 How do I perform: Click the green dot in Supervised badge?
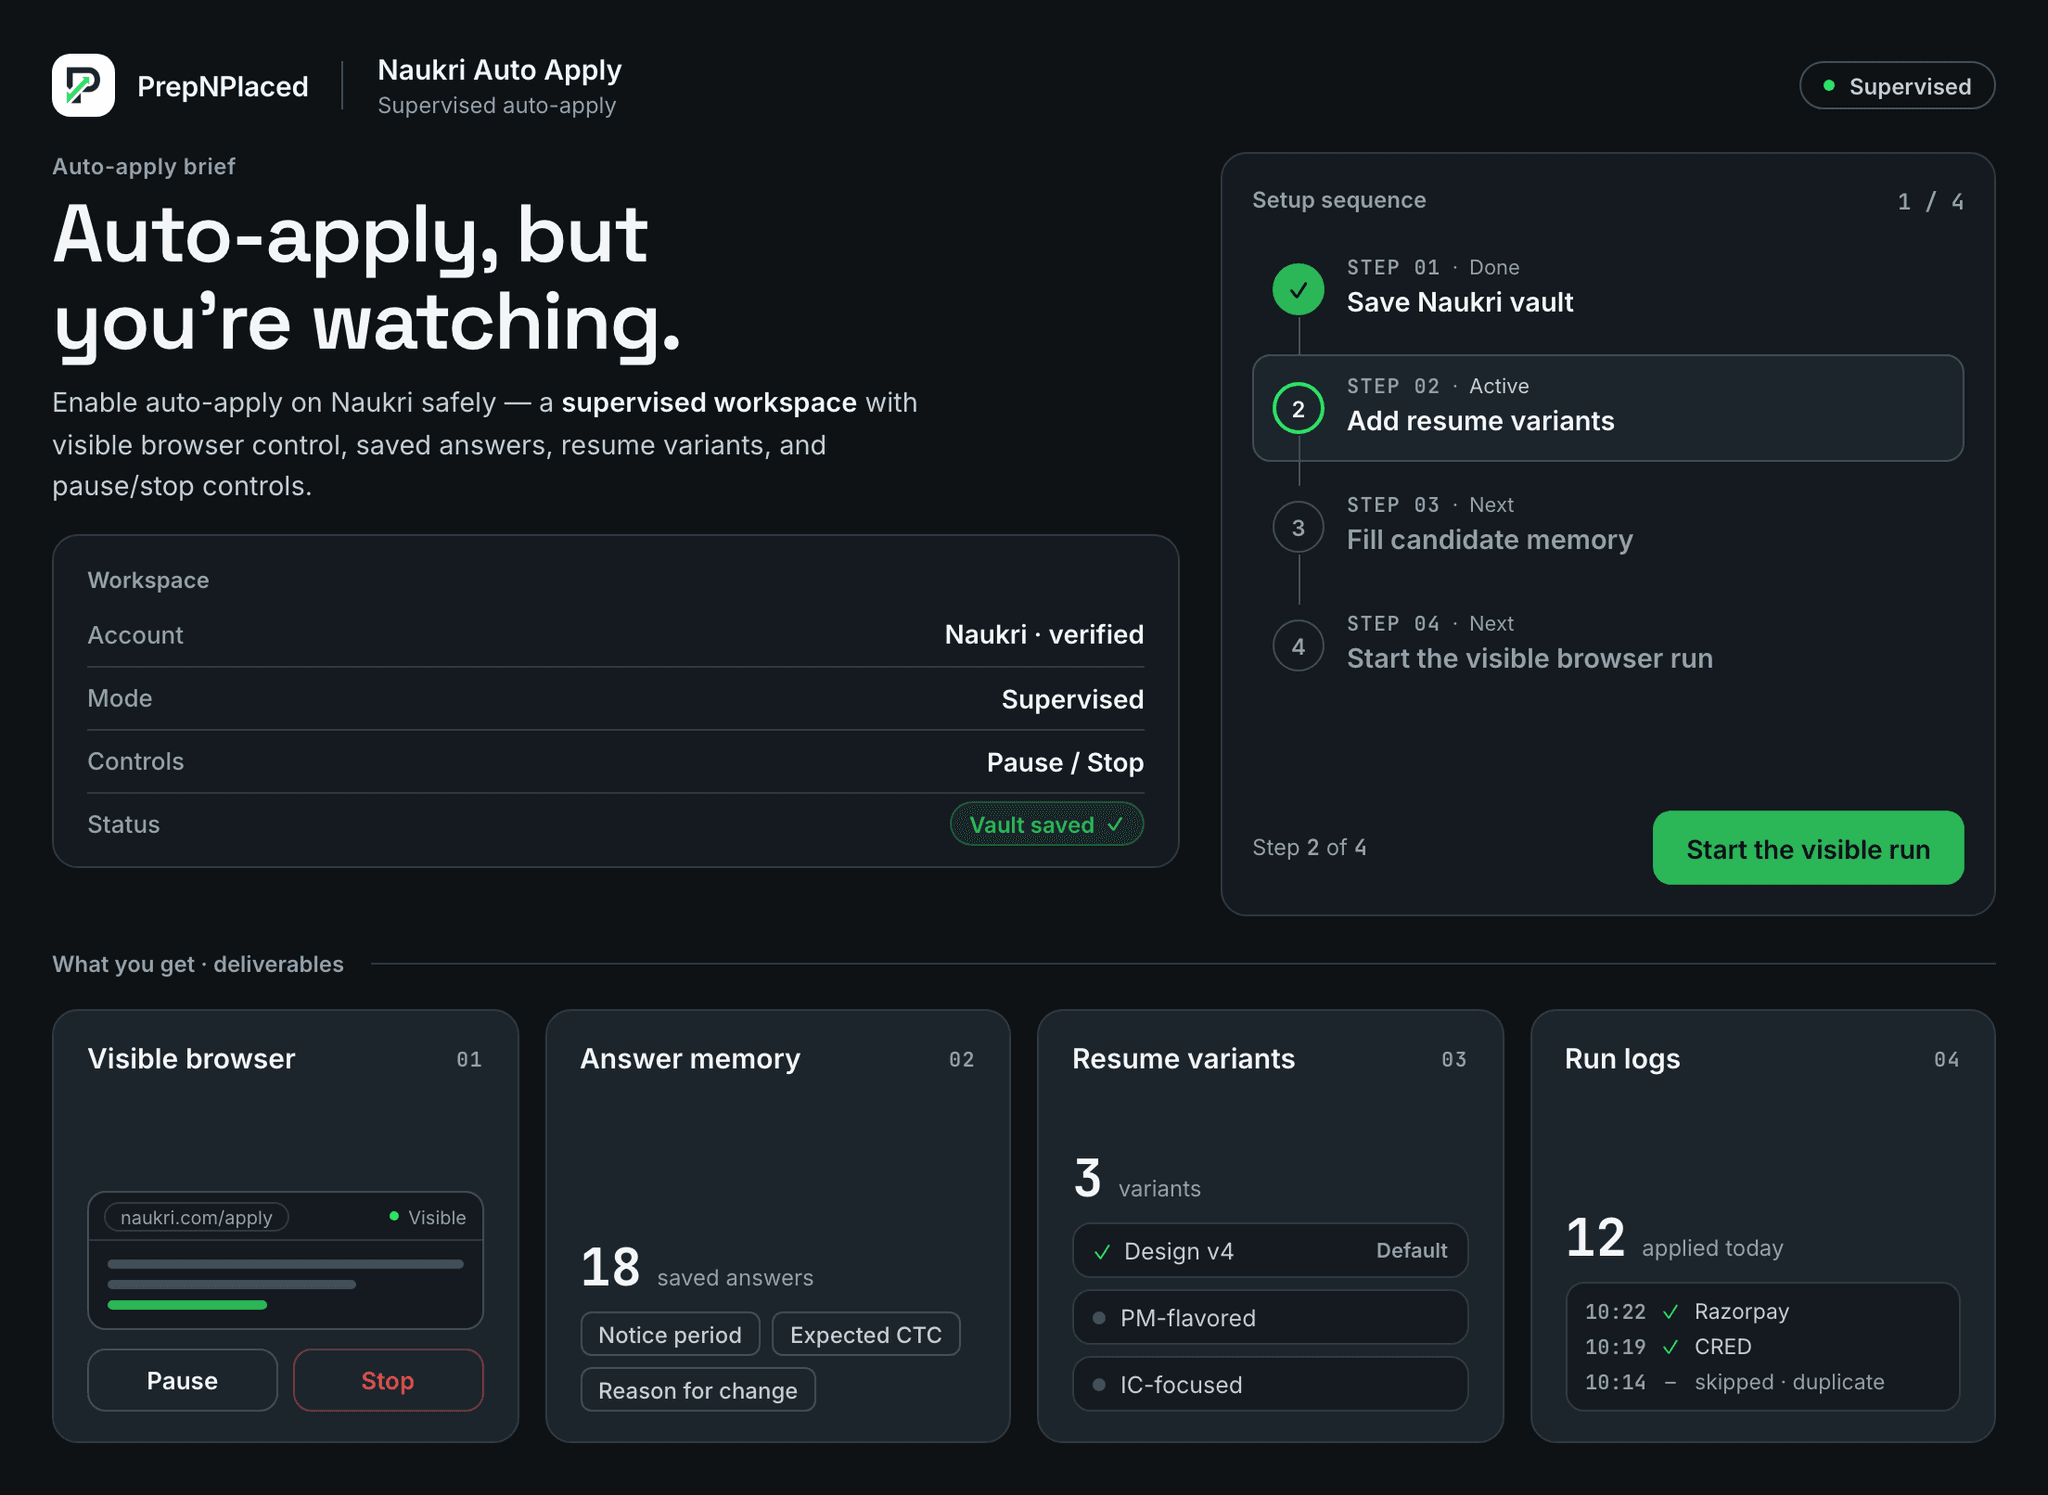coord(1829,86)
